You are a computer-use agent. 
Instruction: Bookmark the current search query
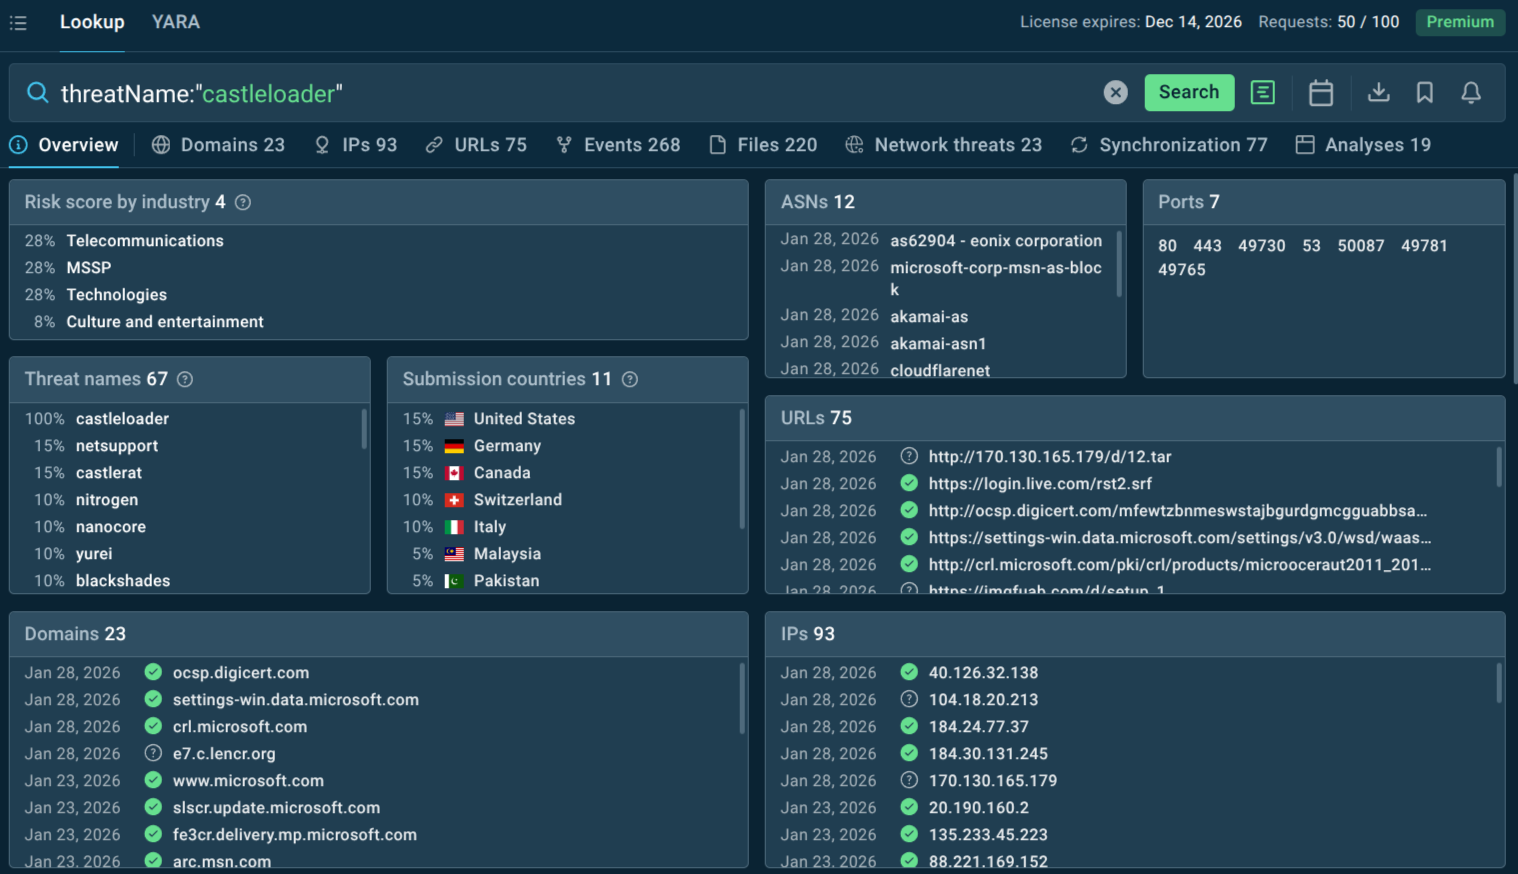[x=1424, y=92]
